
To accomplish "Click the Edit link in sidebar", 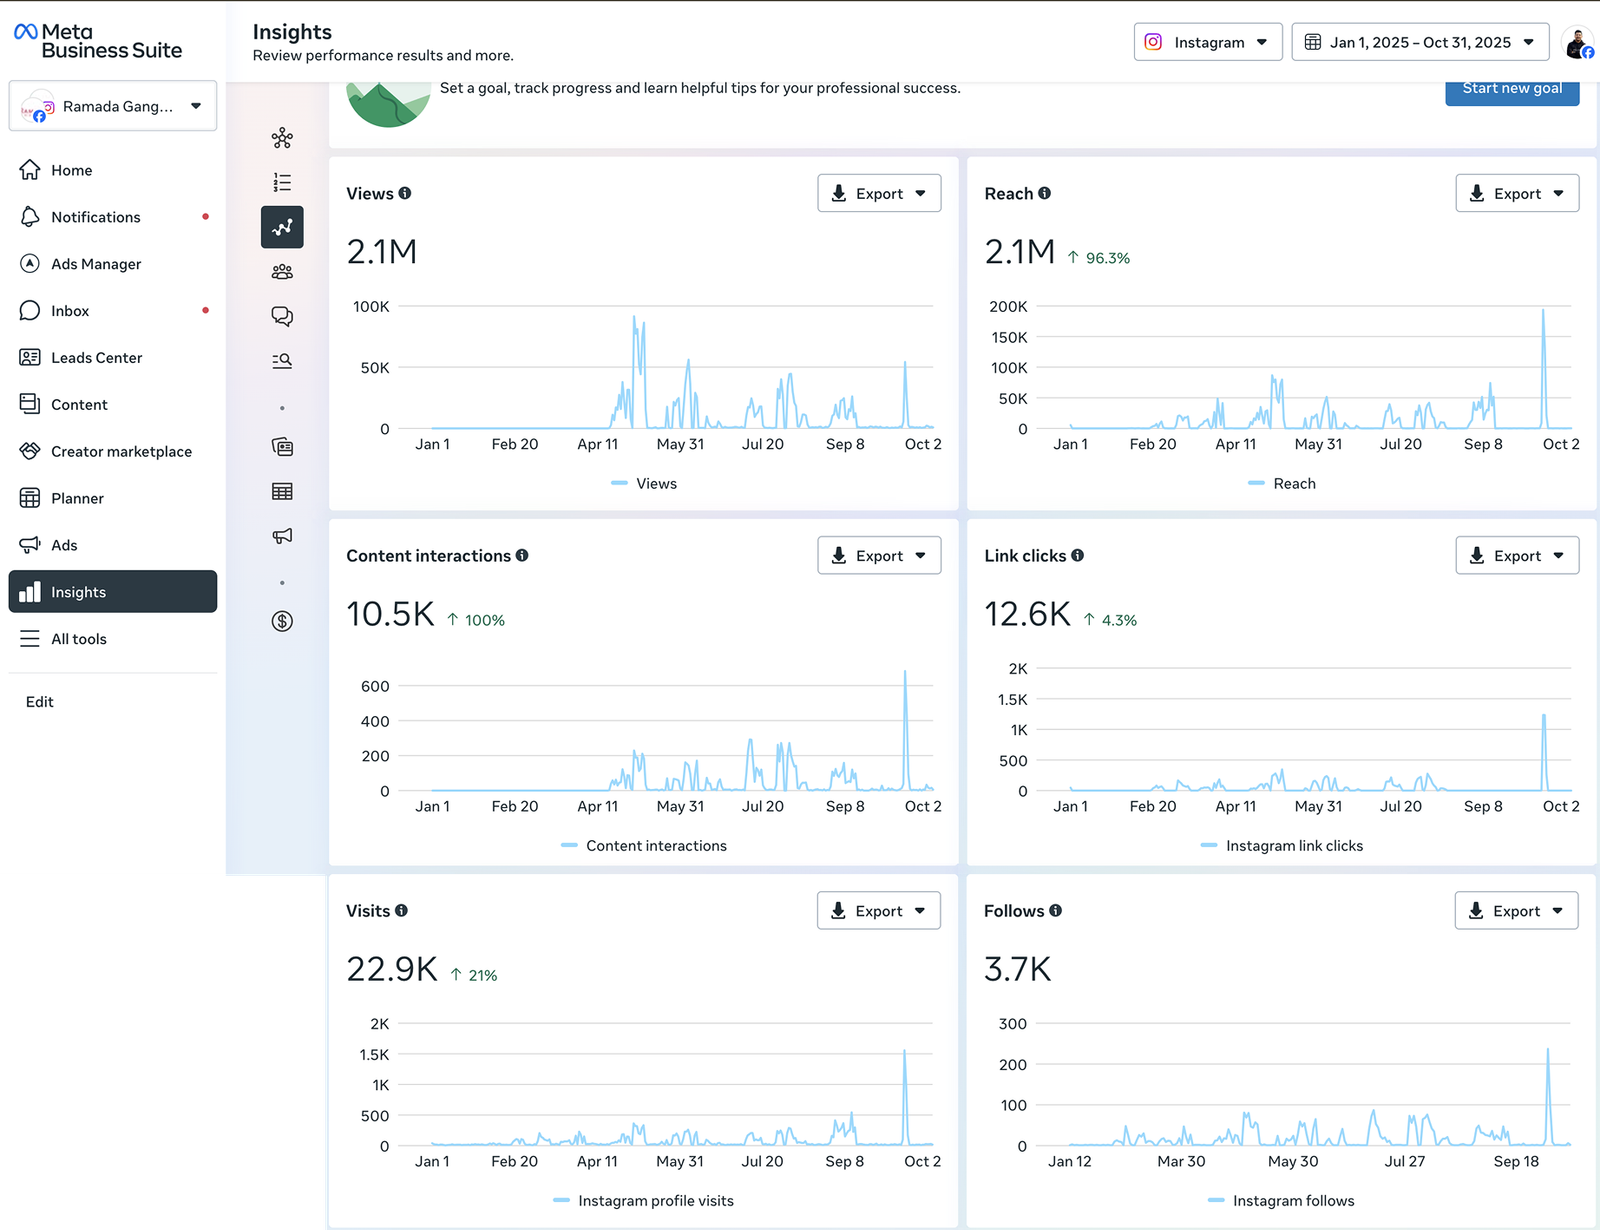I will click(x=40, y=702).
